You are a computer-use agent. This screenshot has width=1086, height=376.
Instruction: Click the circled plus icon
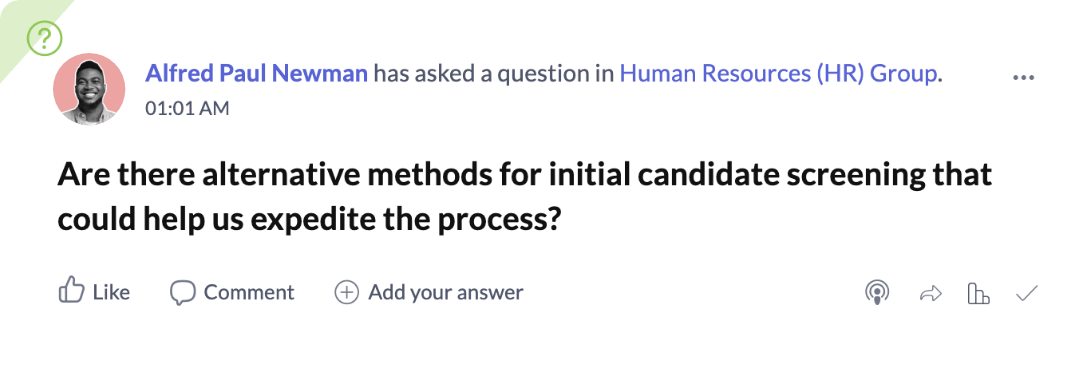(x=346, y=293)
